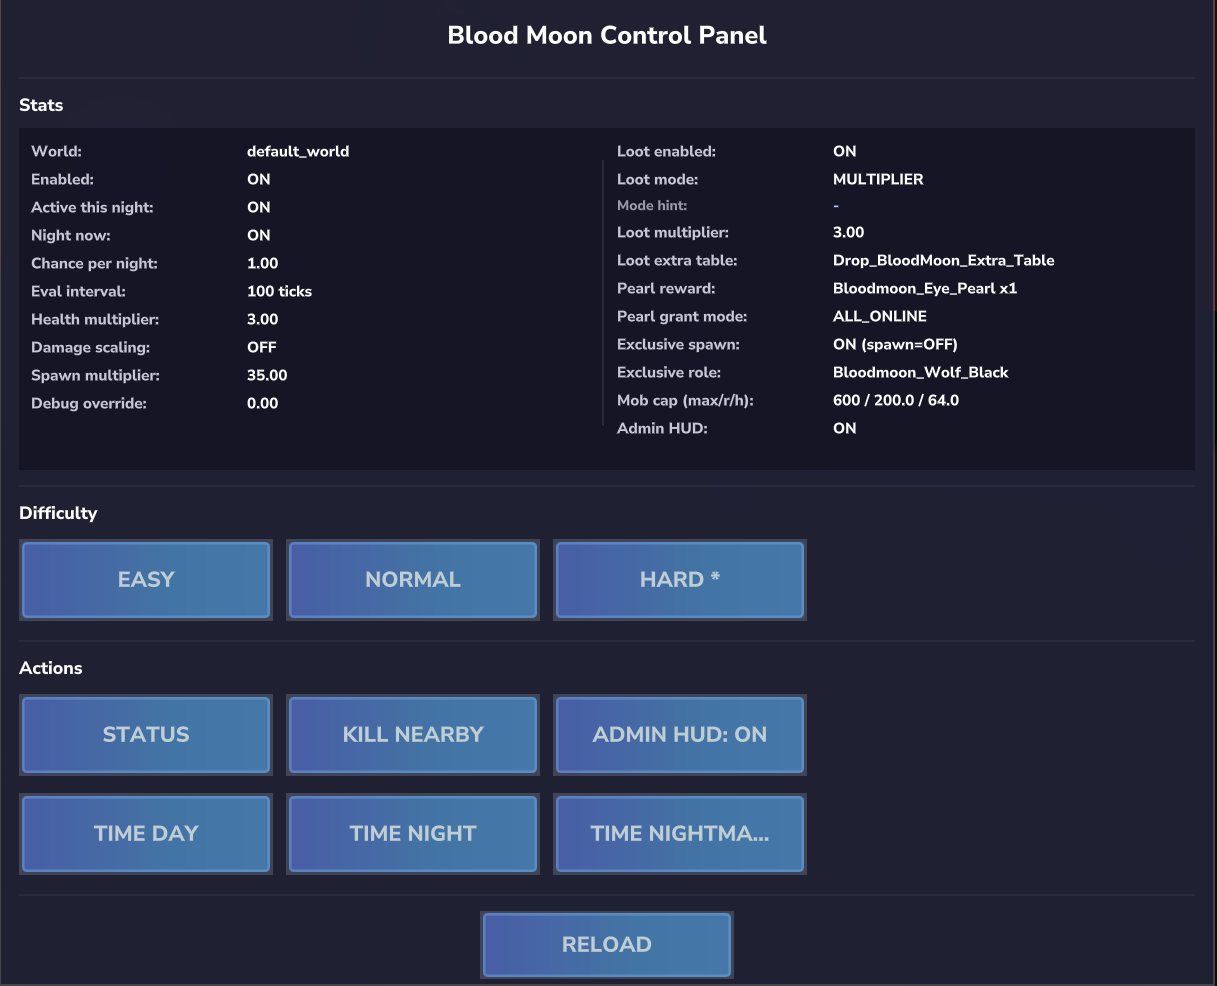Choose the HARD difficulty option
This screenshot has width=1217, height=986.
[680, 580]
